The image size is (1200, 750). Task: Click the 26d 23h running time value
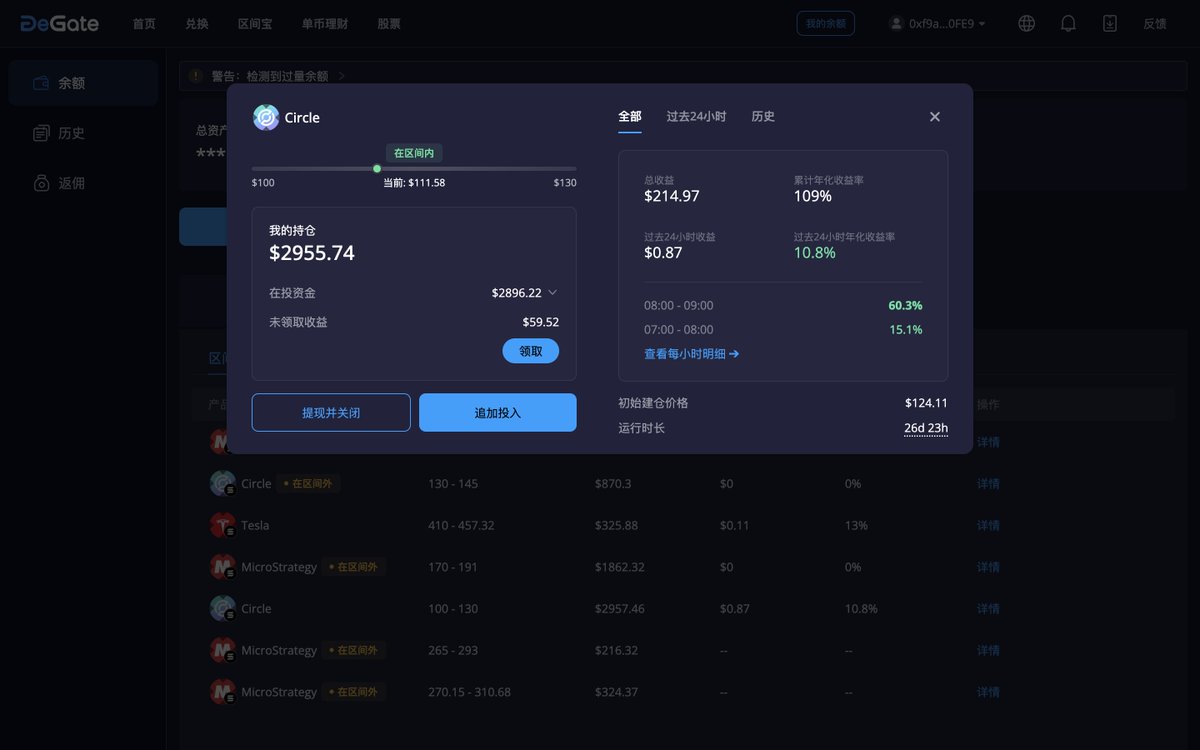(926, 428)
